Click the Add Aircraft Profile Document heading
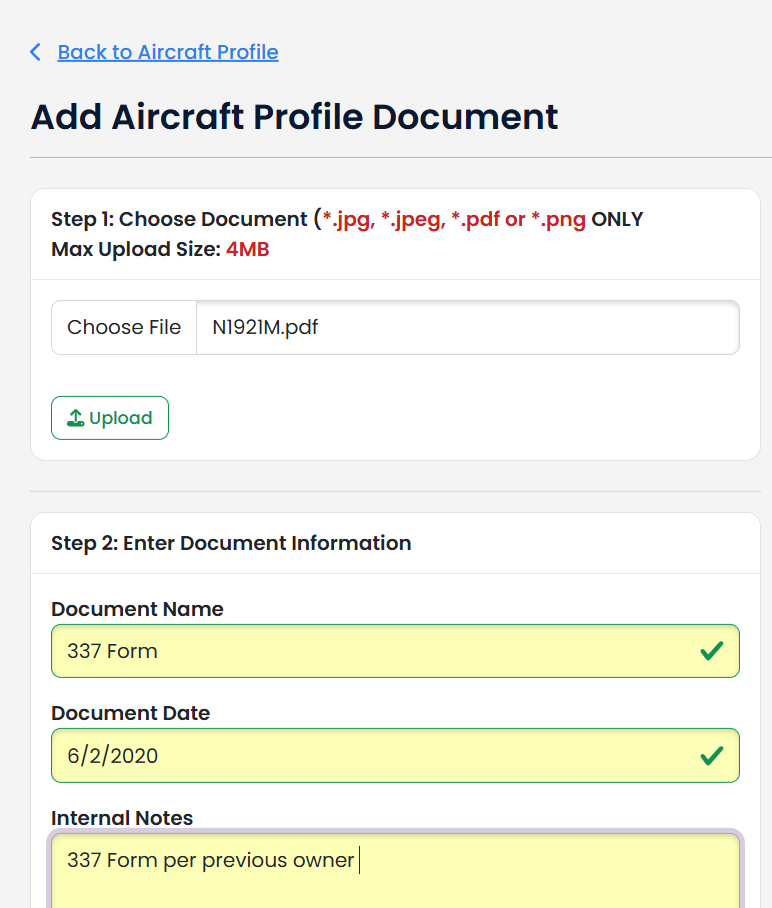This screenshot has width=772, height=908. coord(294,117)
